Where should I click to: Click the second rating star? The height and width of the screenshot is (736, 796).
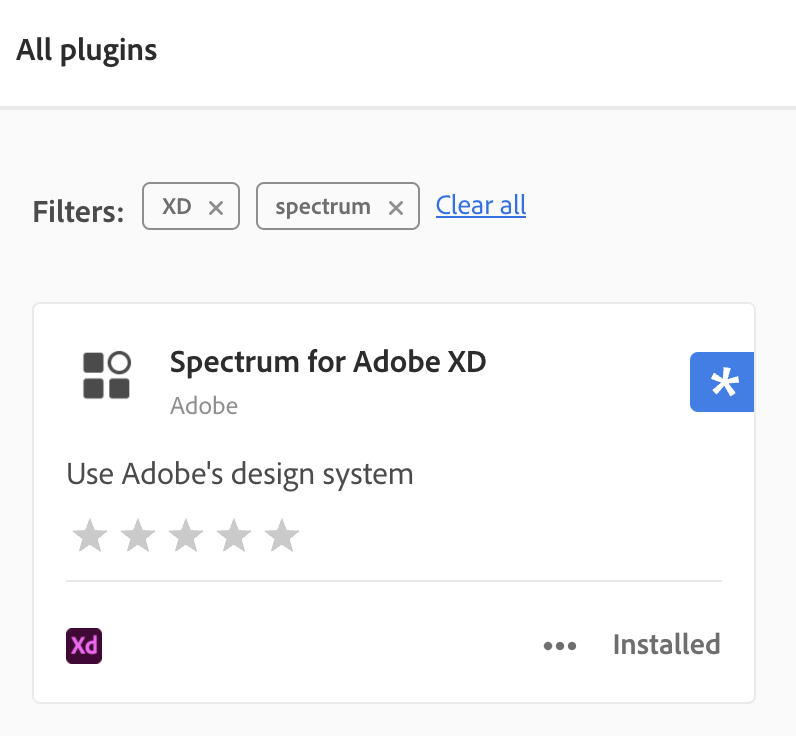138,535
